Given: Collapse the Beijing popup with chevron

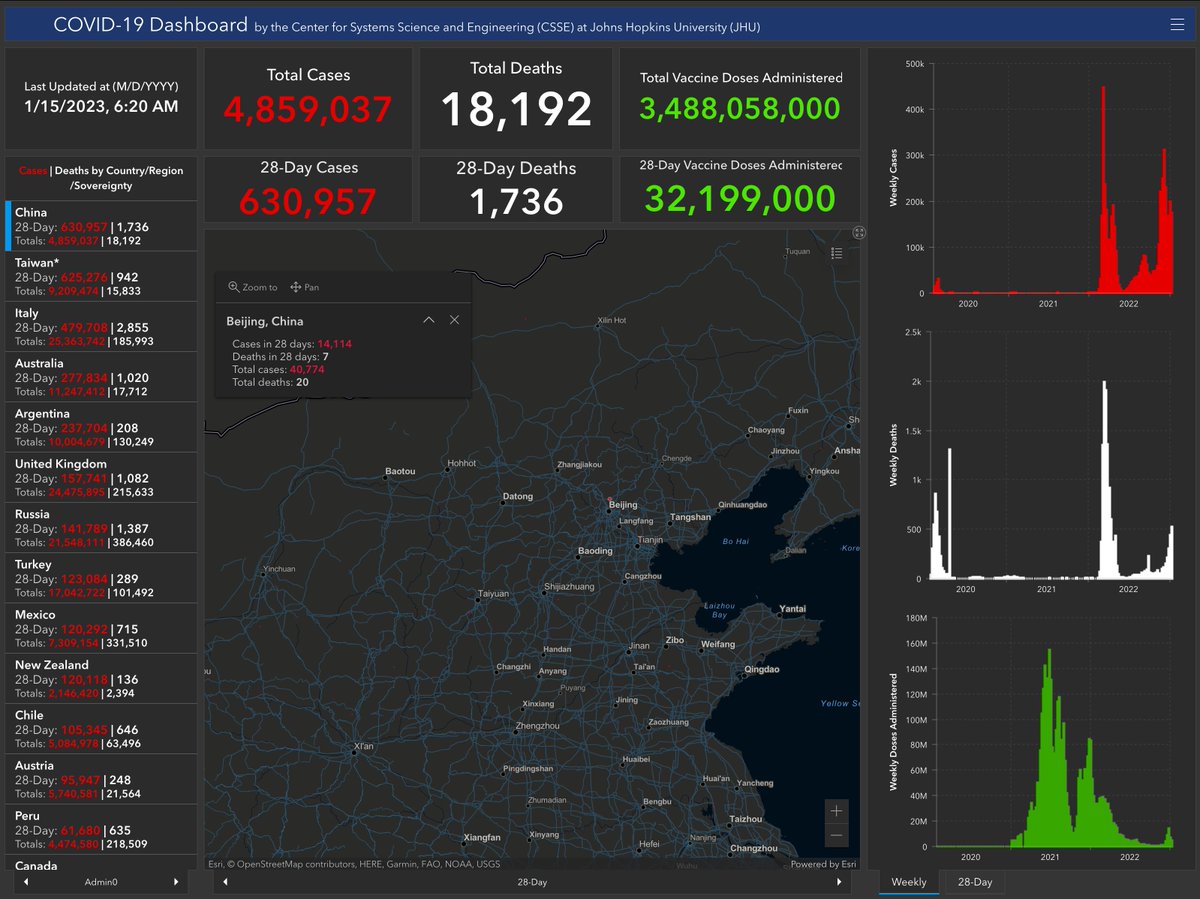Looking at the screenshot, I should [428, 320].
